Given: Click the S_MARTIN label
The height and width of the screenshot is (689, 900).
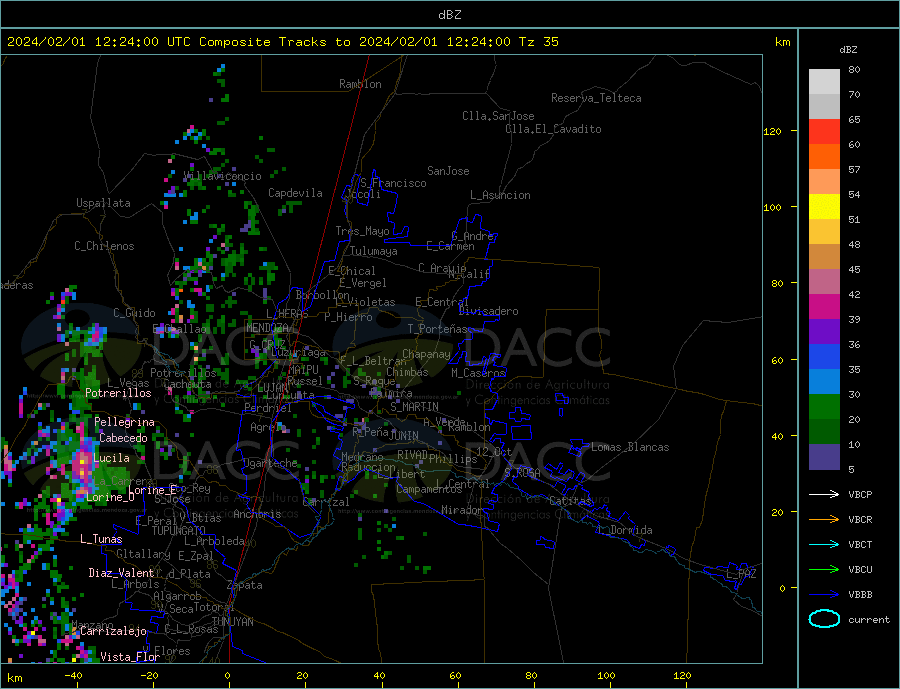Looking at the screenshot, I should pyautogui.click(x=414, y=407).
